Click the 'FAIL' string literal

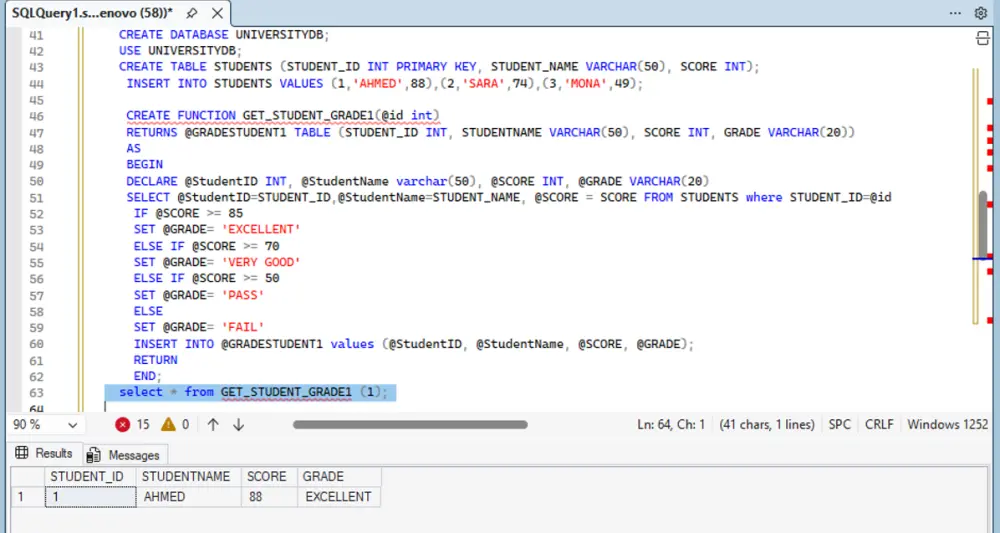click(243, 327)
